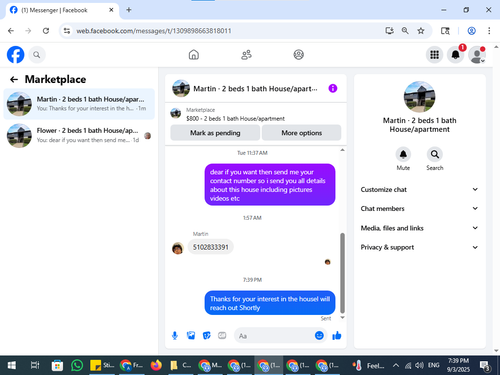Open Windows Start menu
The height and width of the screenshot is (375, 500).
click(12, 366)
